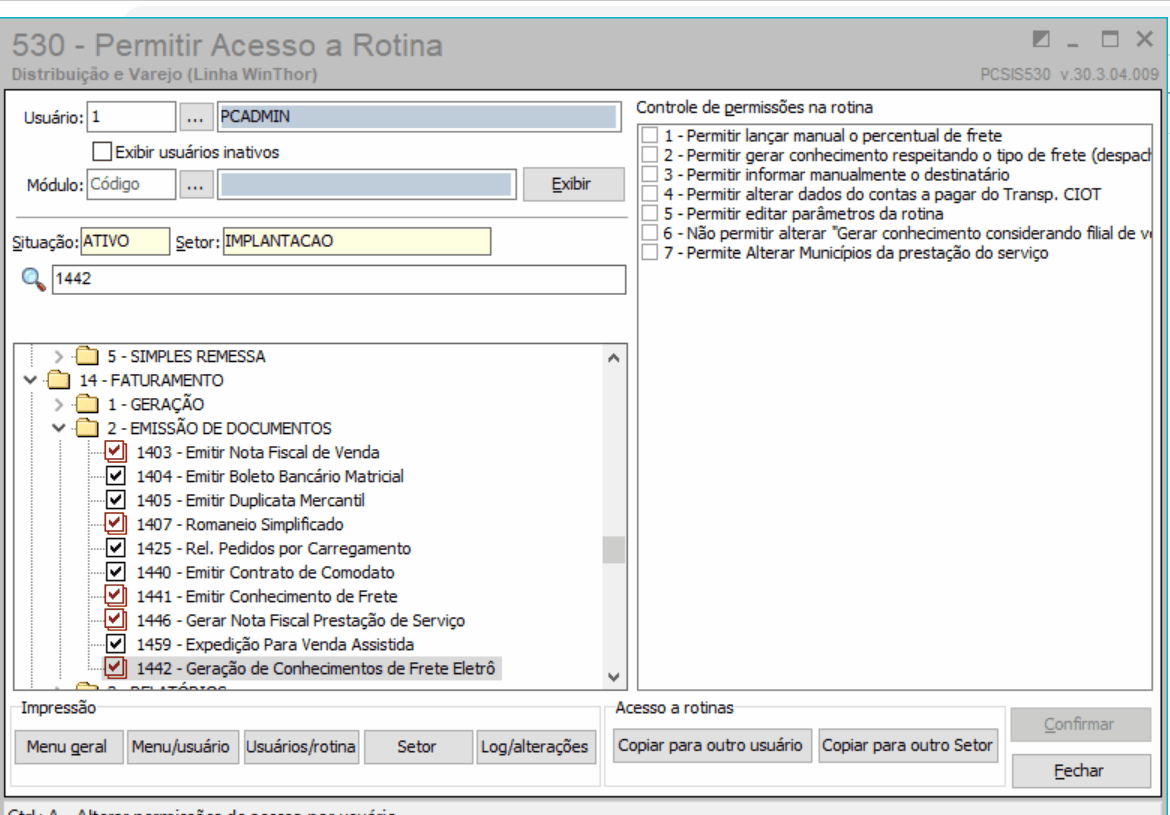Check permission 1 lançar manual percentual de frete
Image resolution: width=1170 pixels, height=815 pixels.
coord(650,135)
